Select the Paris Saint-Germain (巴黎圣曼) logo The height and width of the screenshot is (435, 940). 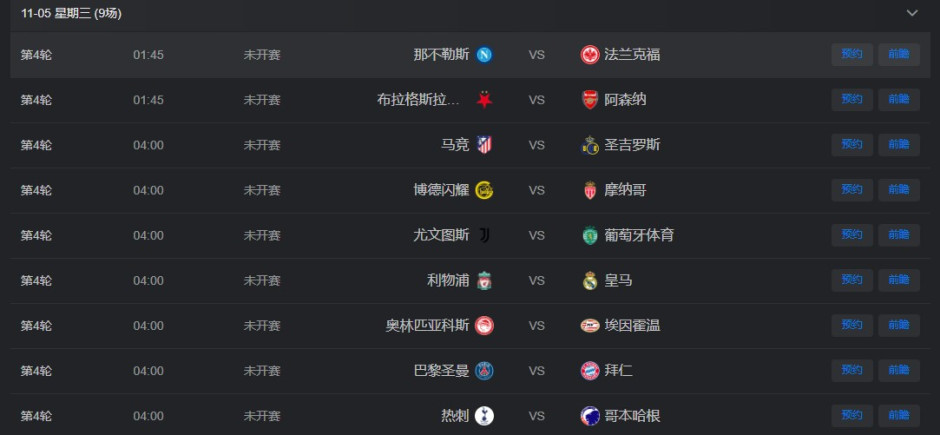click(484, 371)
